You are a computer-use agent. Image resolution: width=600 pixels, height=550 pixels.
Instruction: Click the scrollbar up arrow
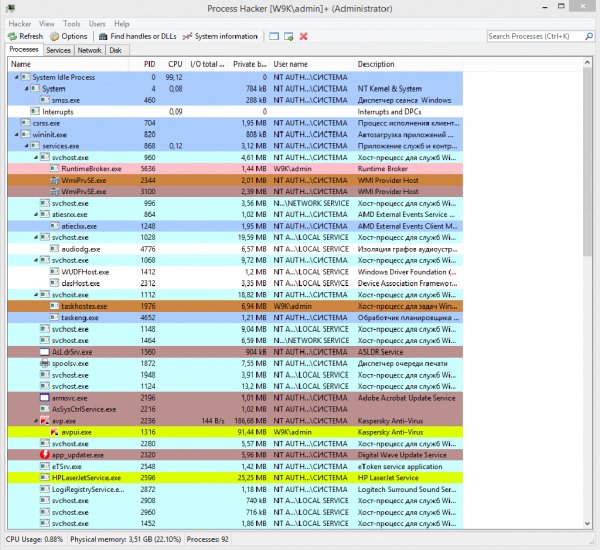tap(587, 62)
